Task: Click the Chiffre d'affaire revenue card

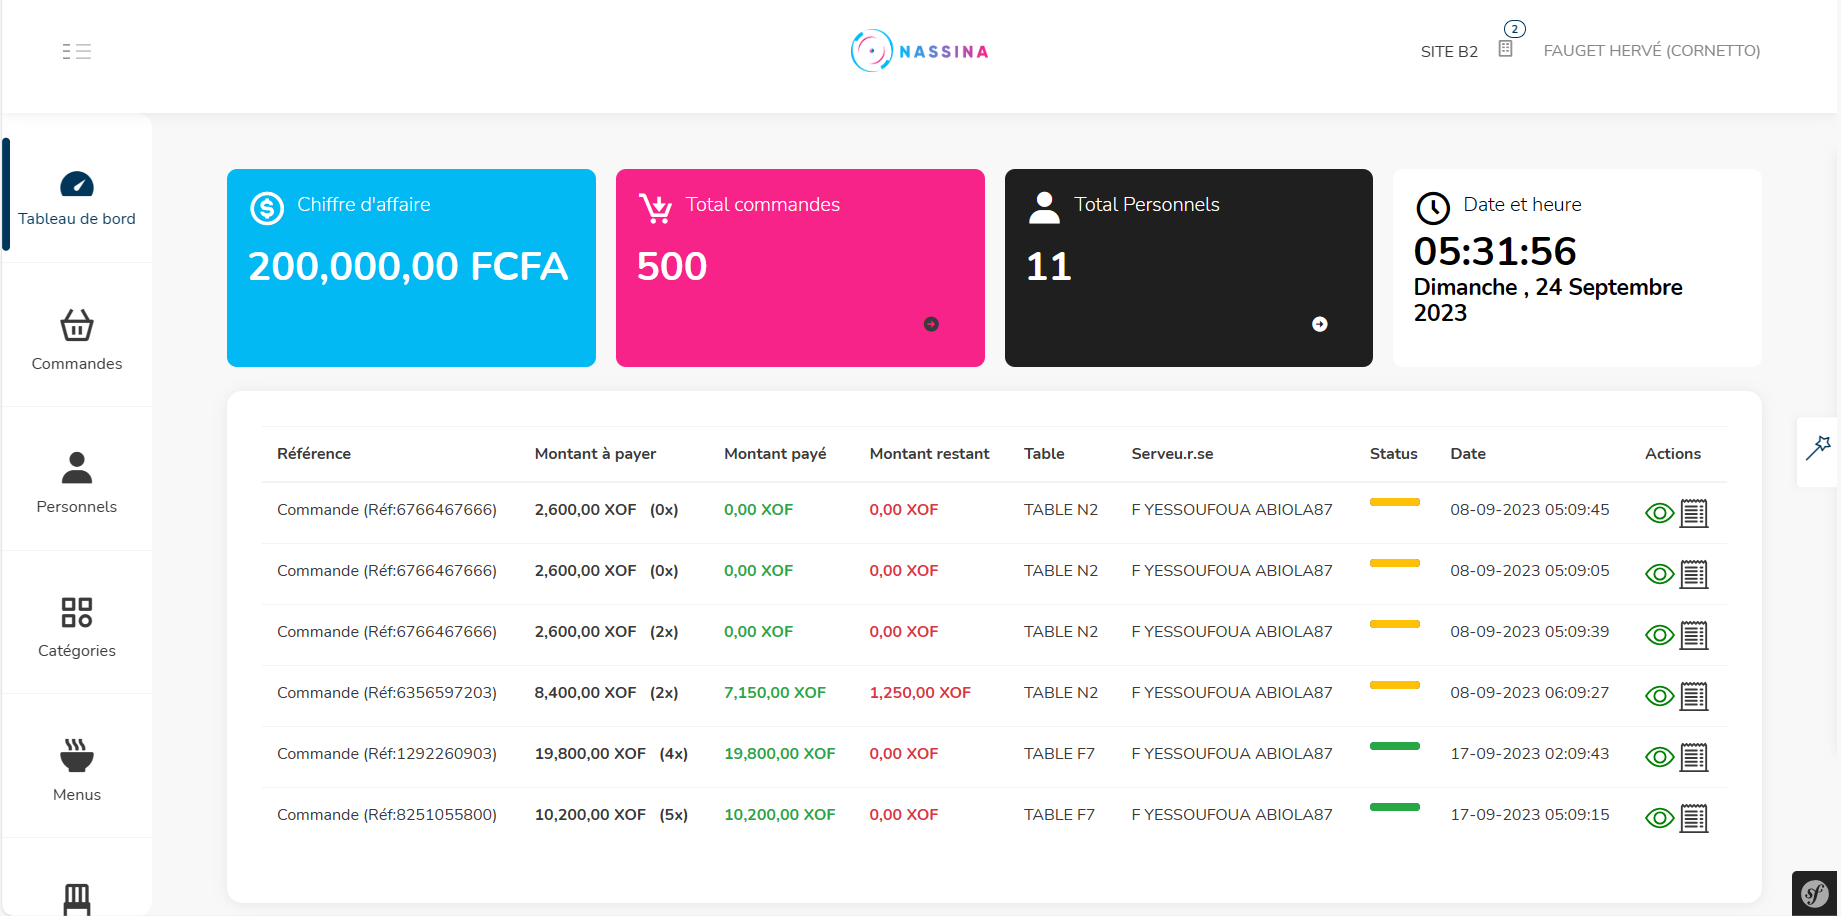Action: coord(411,268)
